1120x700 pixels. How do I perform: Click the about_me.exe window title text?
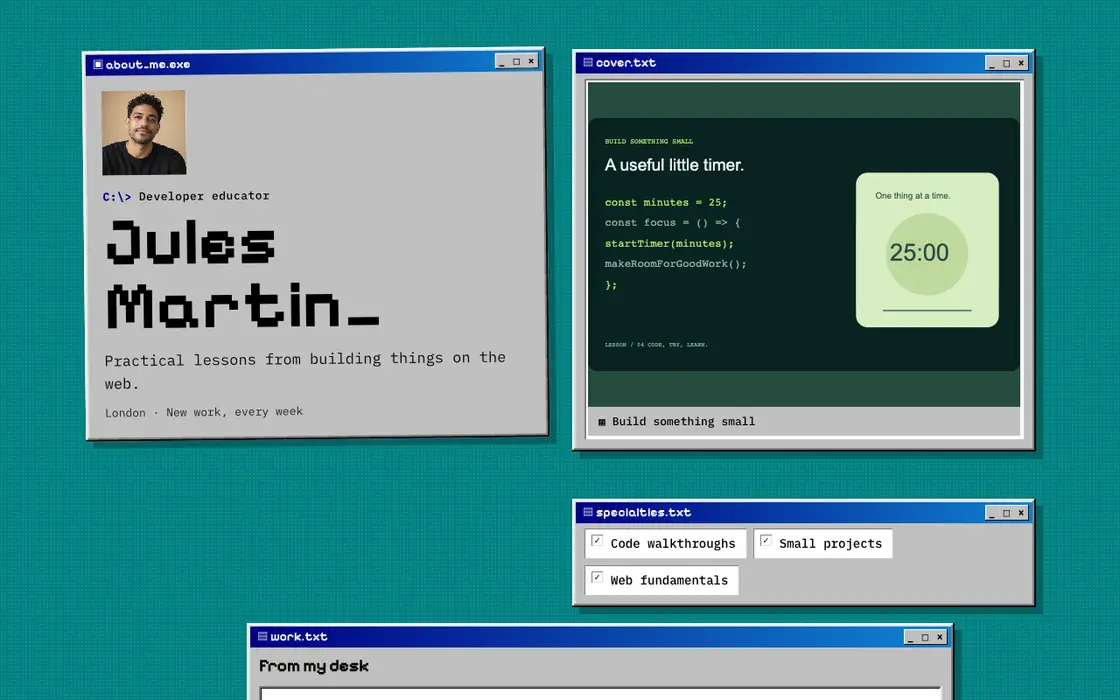click(x=148, y=64)
